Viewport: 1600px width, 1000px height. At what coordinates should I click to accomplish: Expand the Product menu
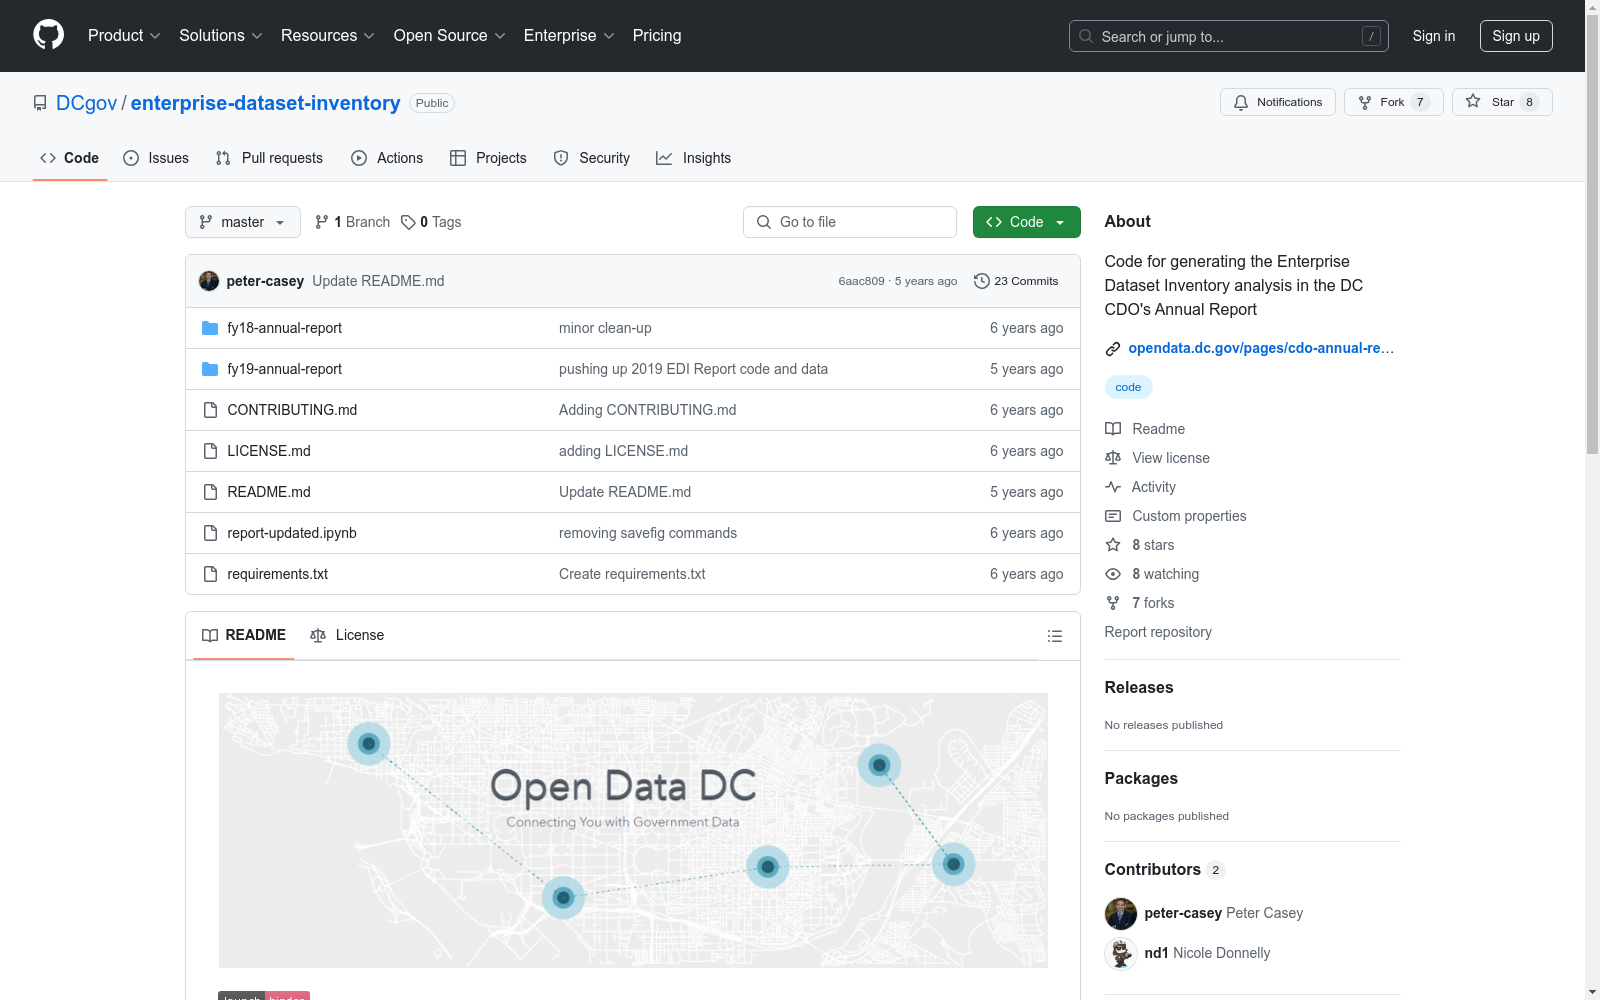124,36
